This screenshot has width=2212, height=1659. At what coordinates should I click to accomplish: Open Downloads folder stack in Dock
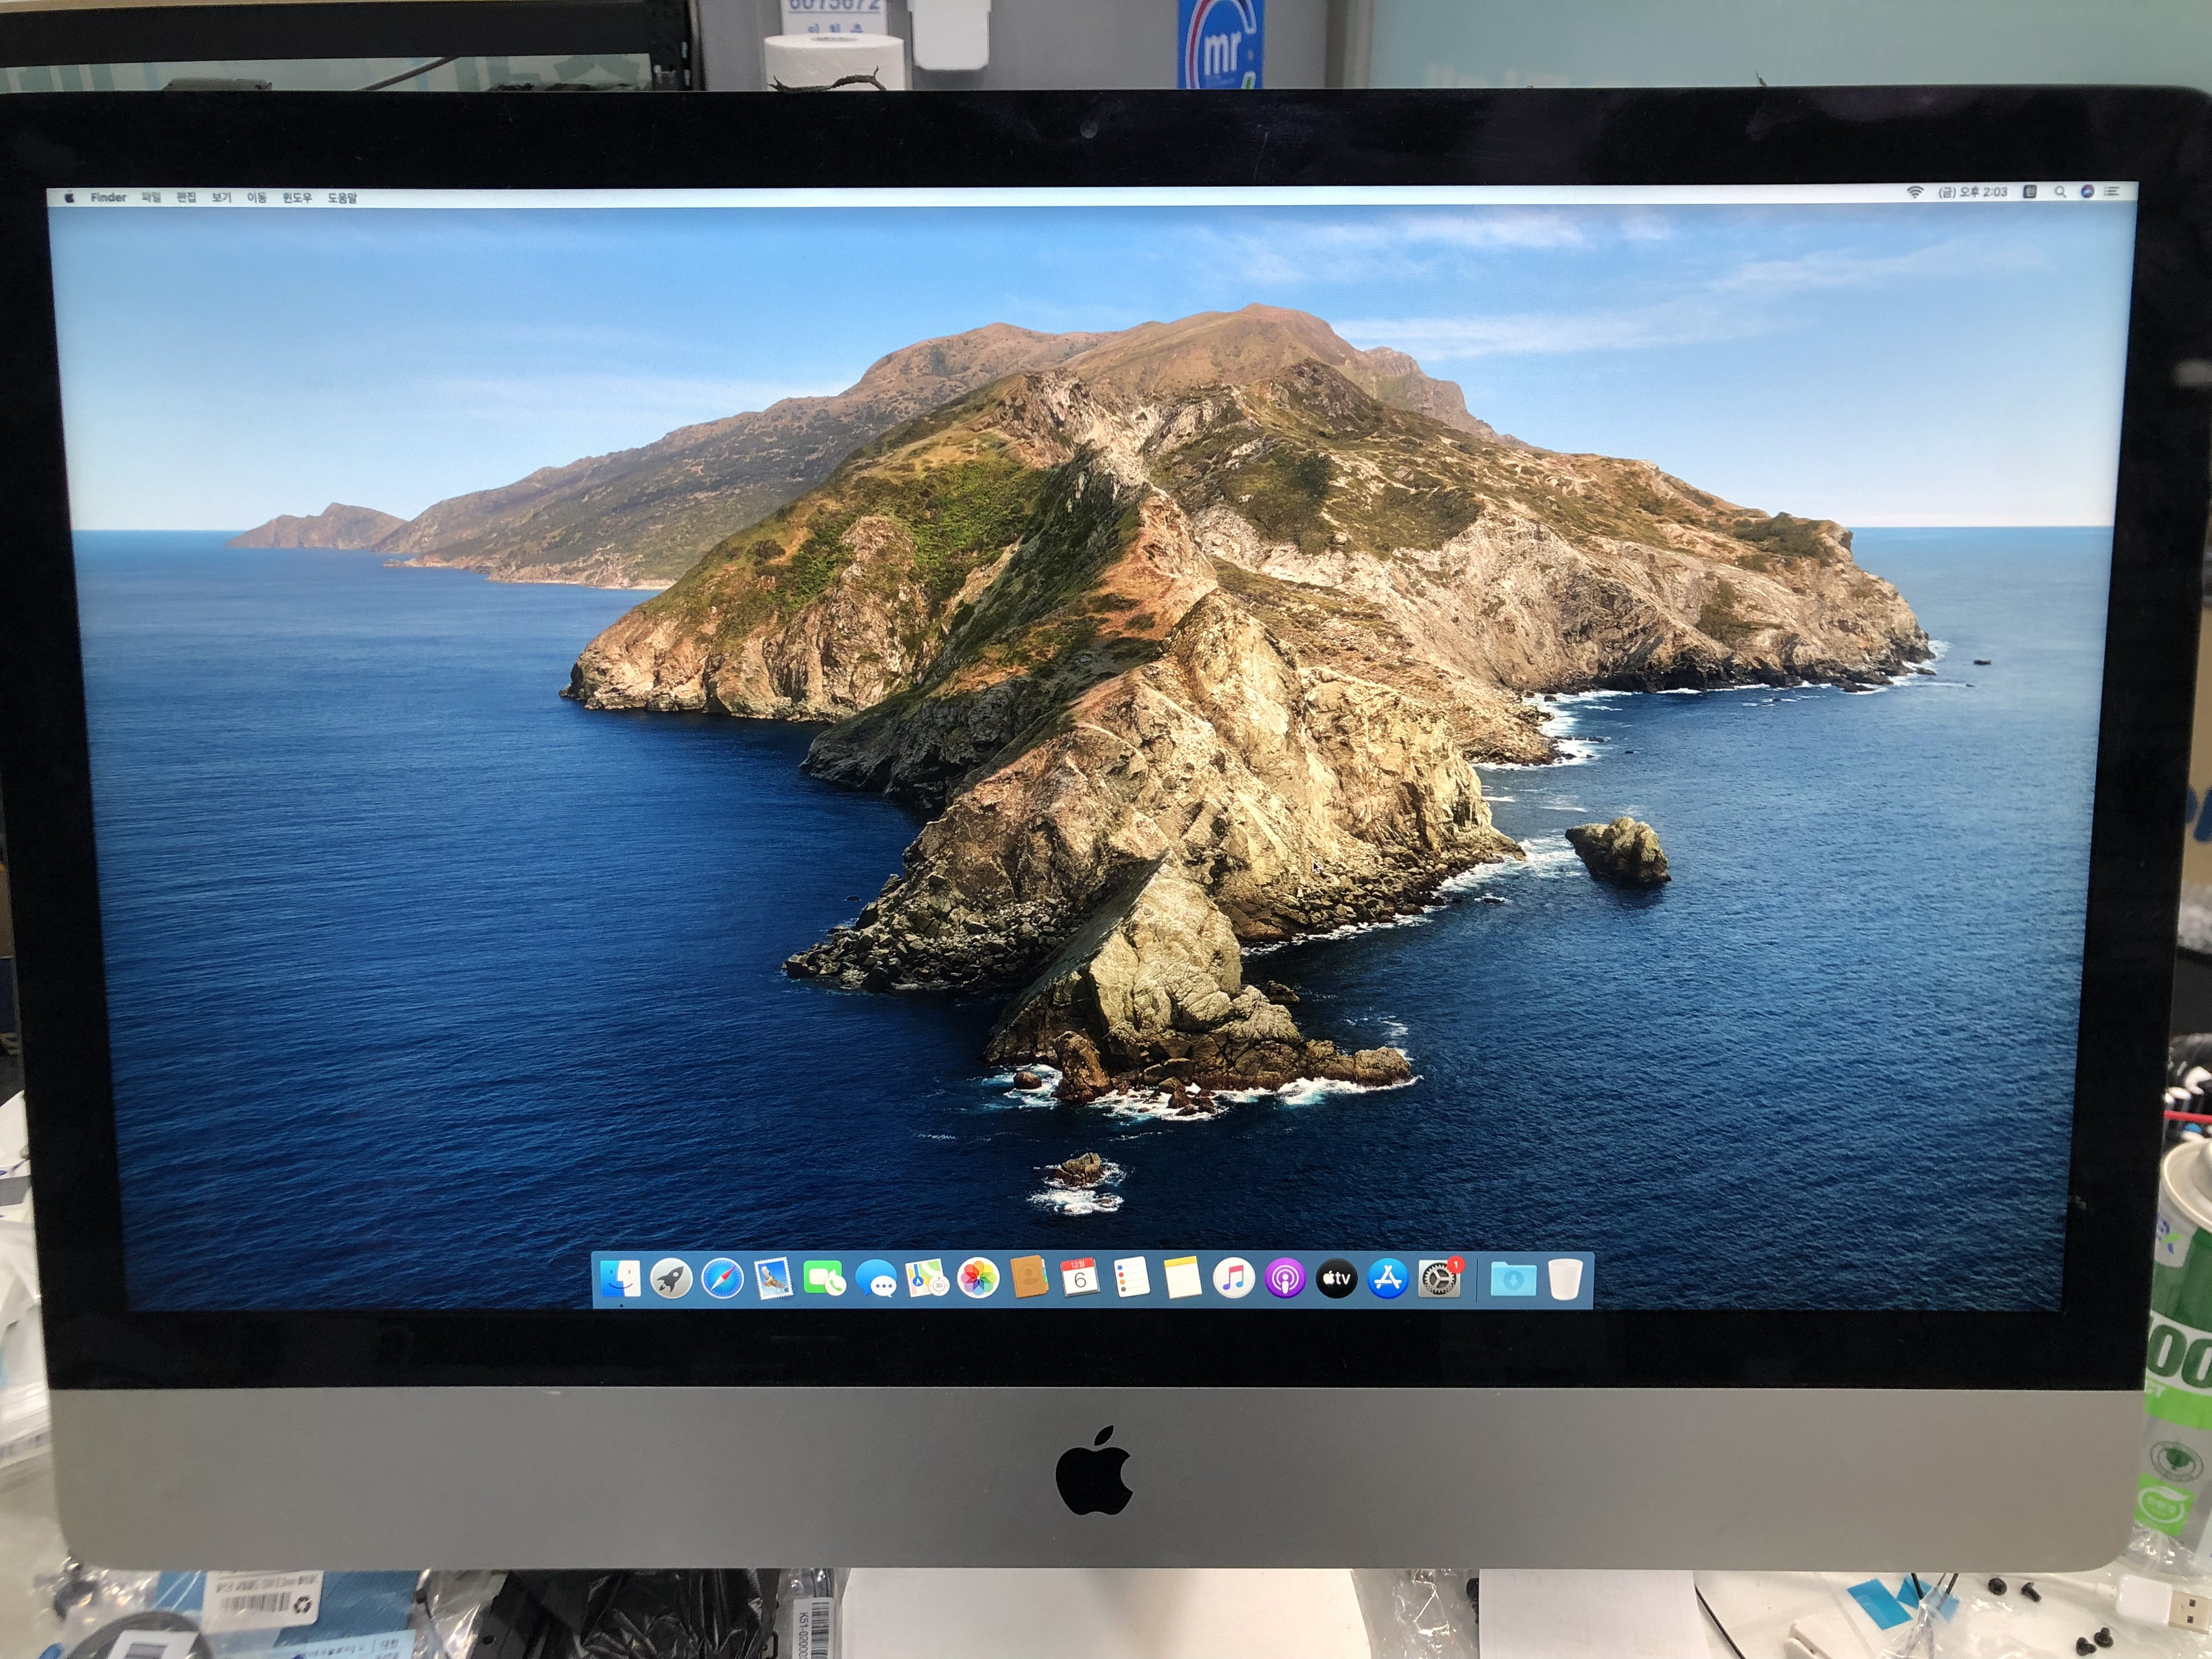1513,1278
